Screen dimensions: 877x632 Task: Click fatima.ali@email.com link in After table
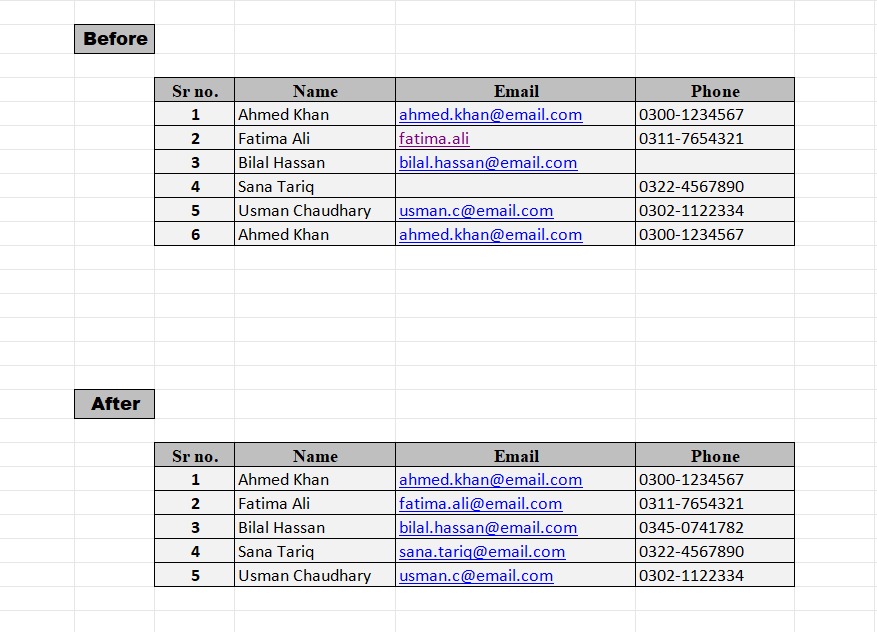(480, 504)
